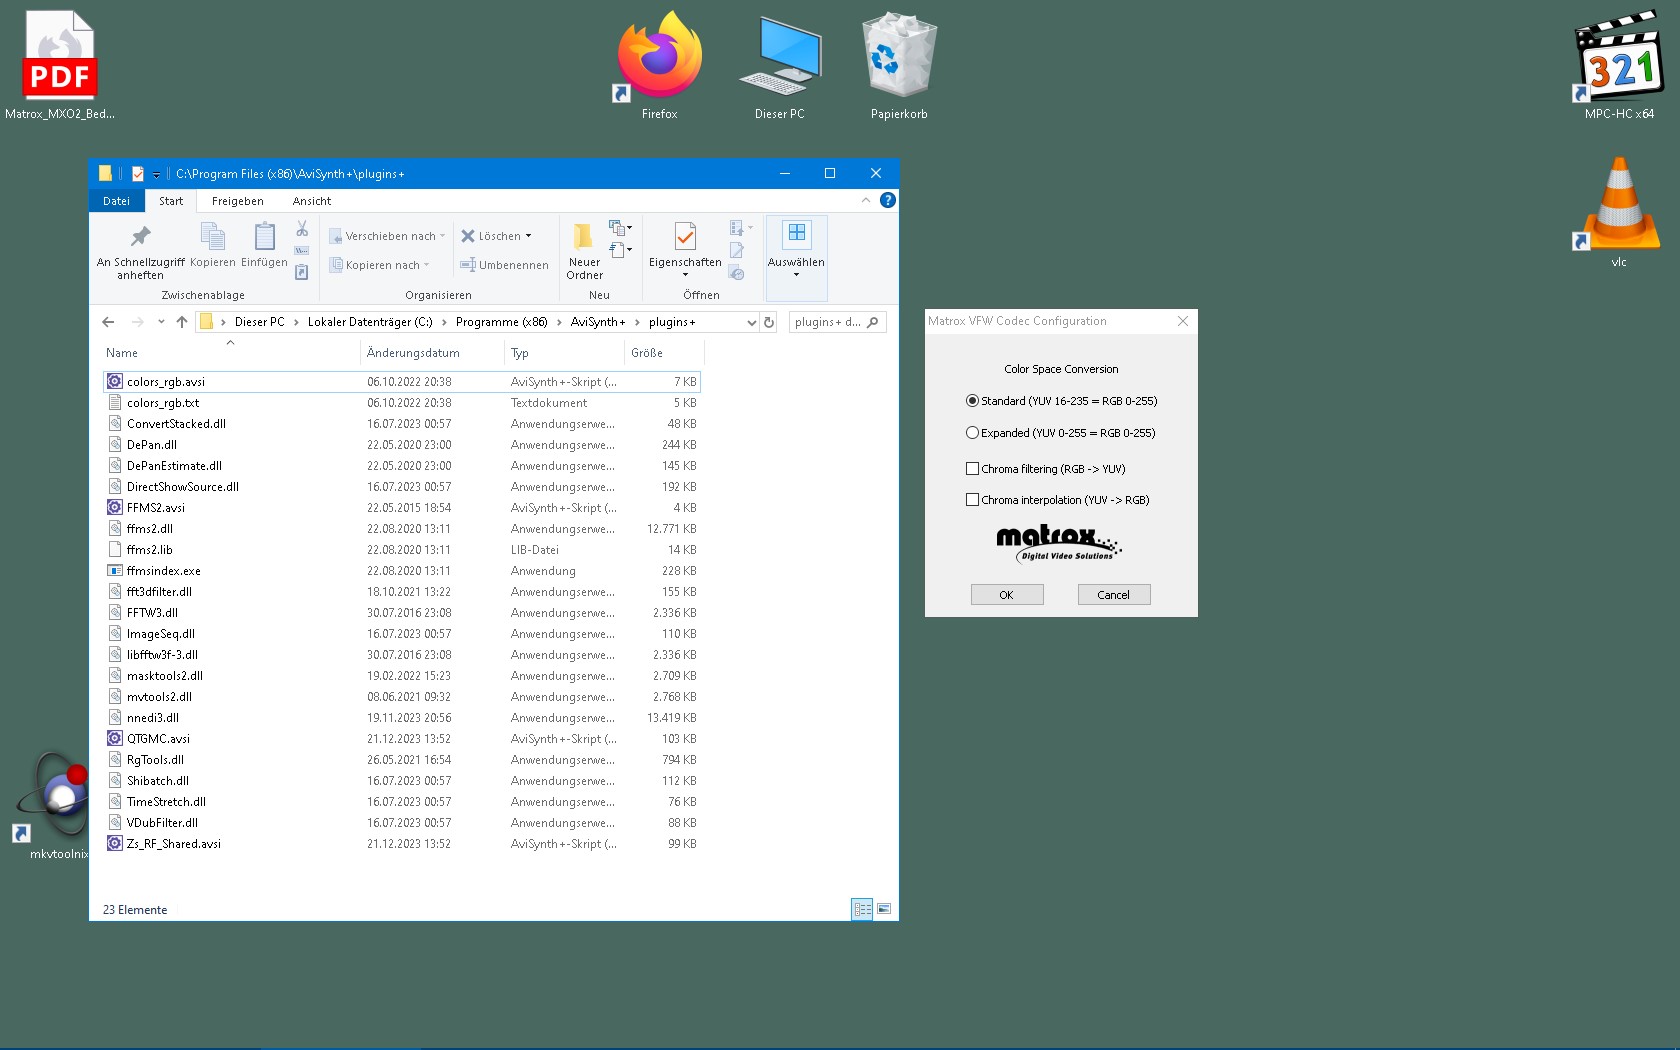Open the Datei menu tab
This screenshot has width=1680, height=1050.
coord(116,201)
